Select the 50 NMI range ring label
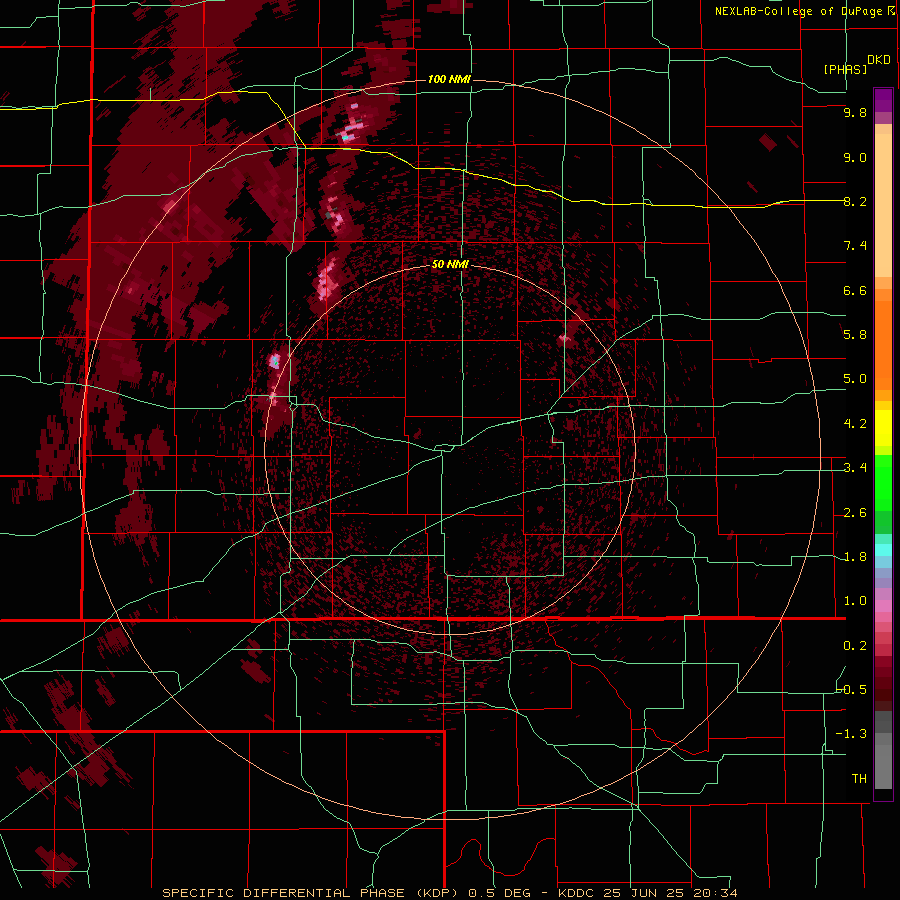Screen dimensions: 900x900 click(x=450, y=264)
